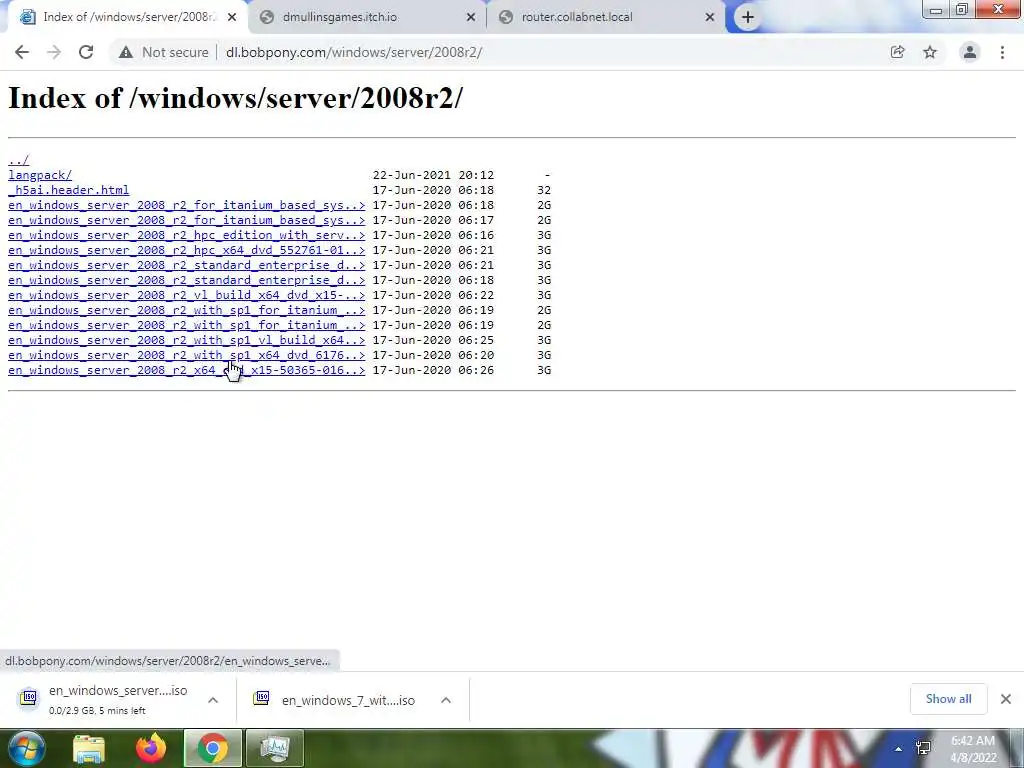Image resolution: width=1024 pixels, height=768 pixels.
Task: Click the page heading Index of /windows/server/2008r2/
Action: pos(235,98)
